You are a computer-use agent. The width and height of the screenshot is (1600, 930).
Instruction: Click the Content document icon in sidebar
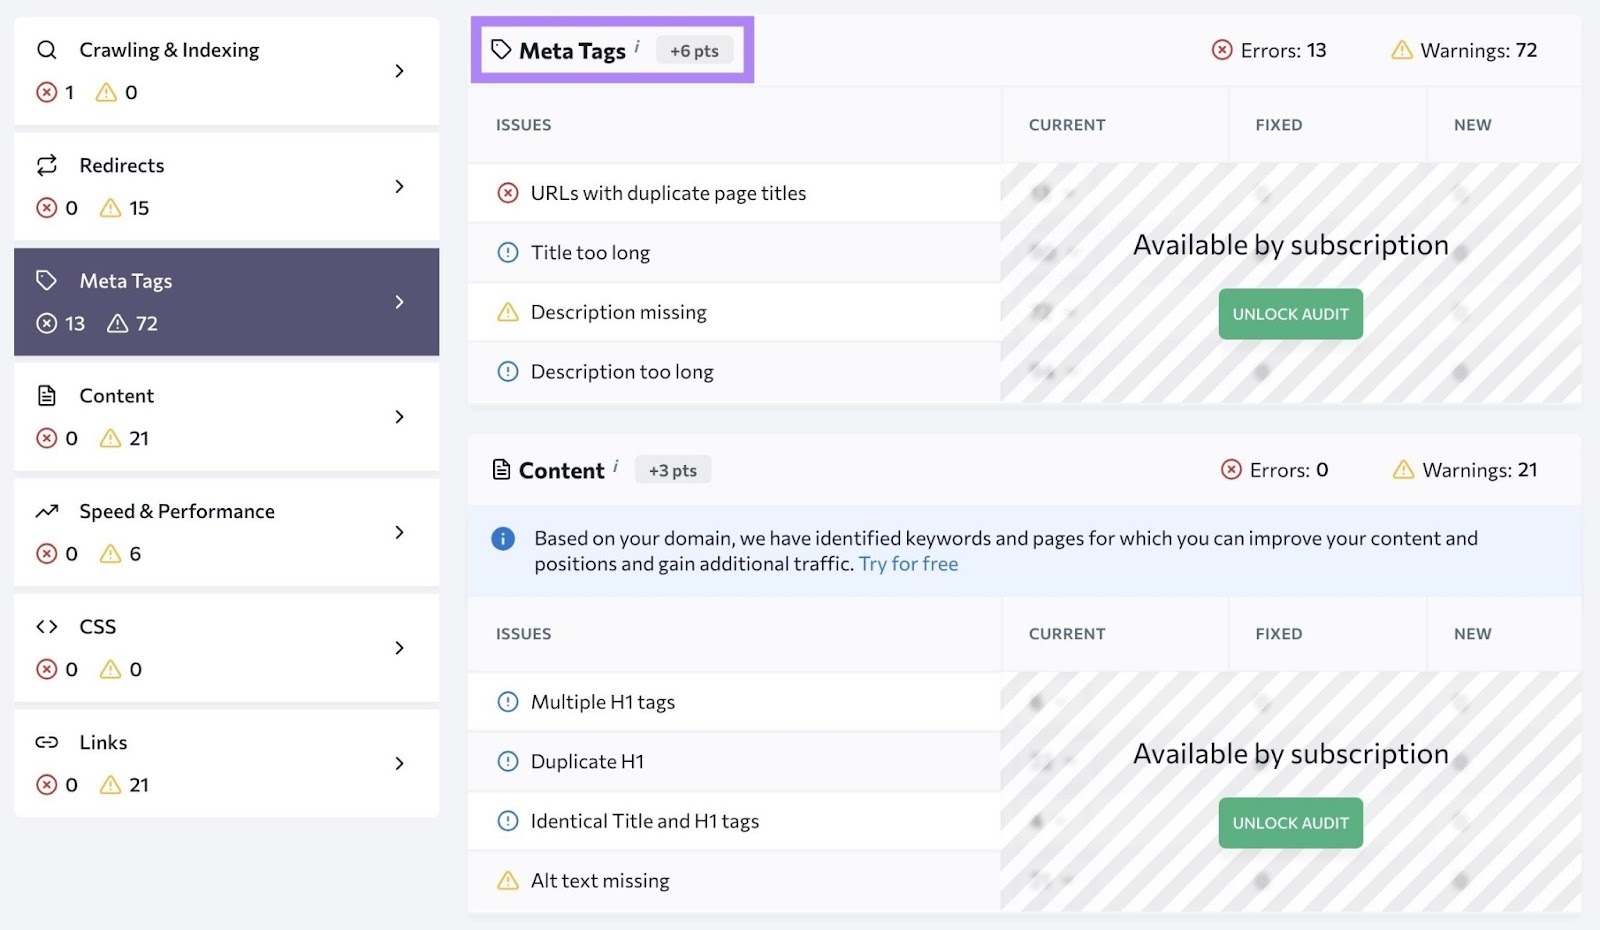point(46,396)
